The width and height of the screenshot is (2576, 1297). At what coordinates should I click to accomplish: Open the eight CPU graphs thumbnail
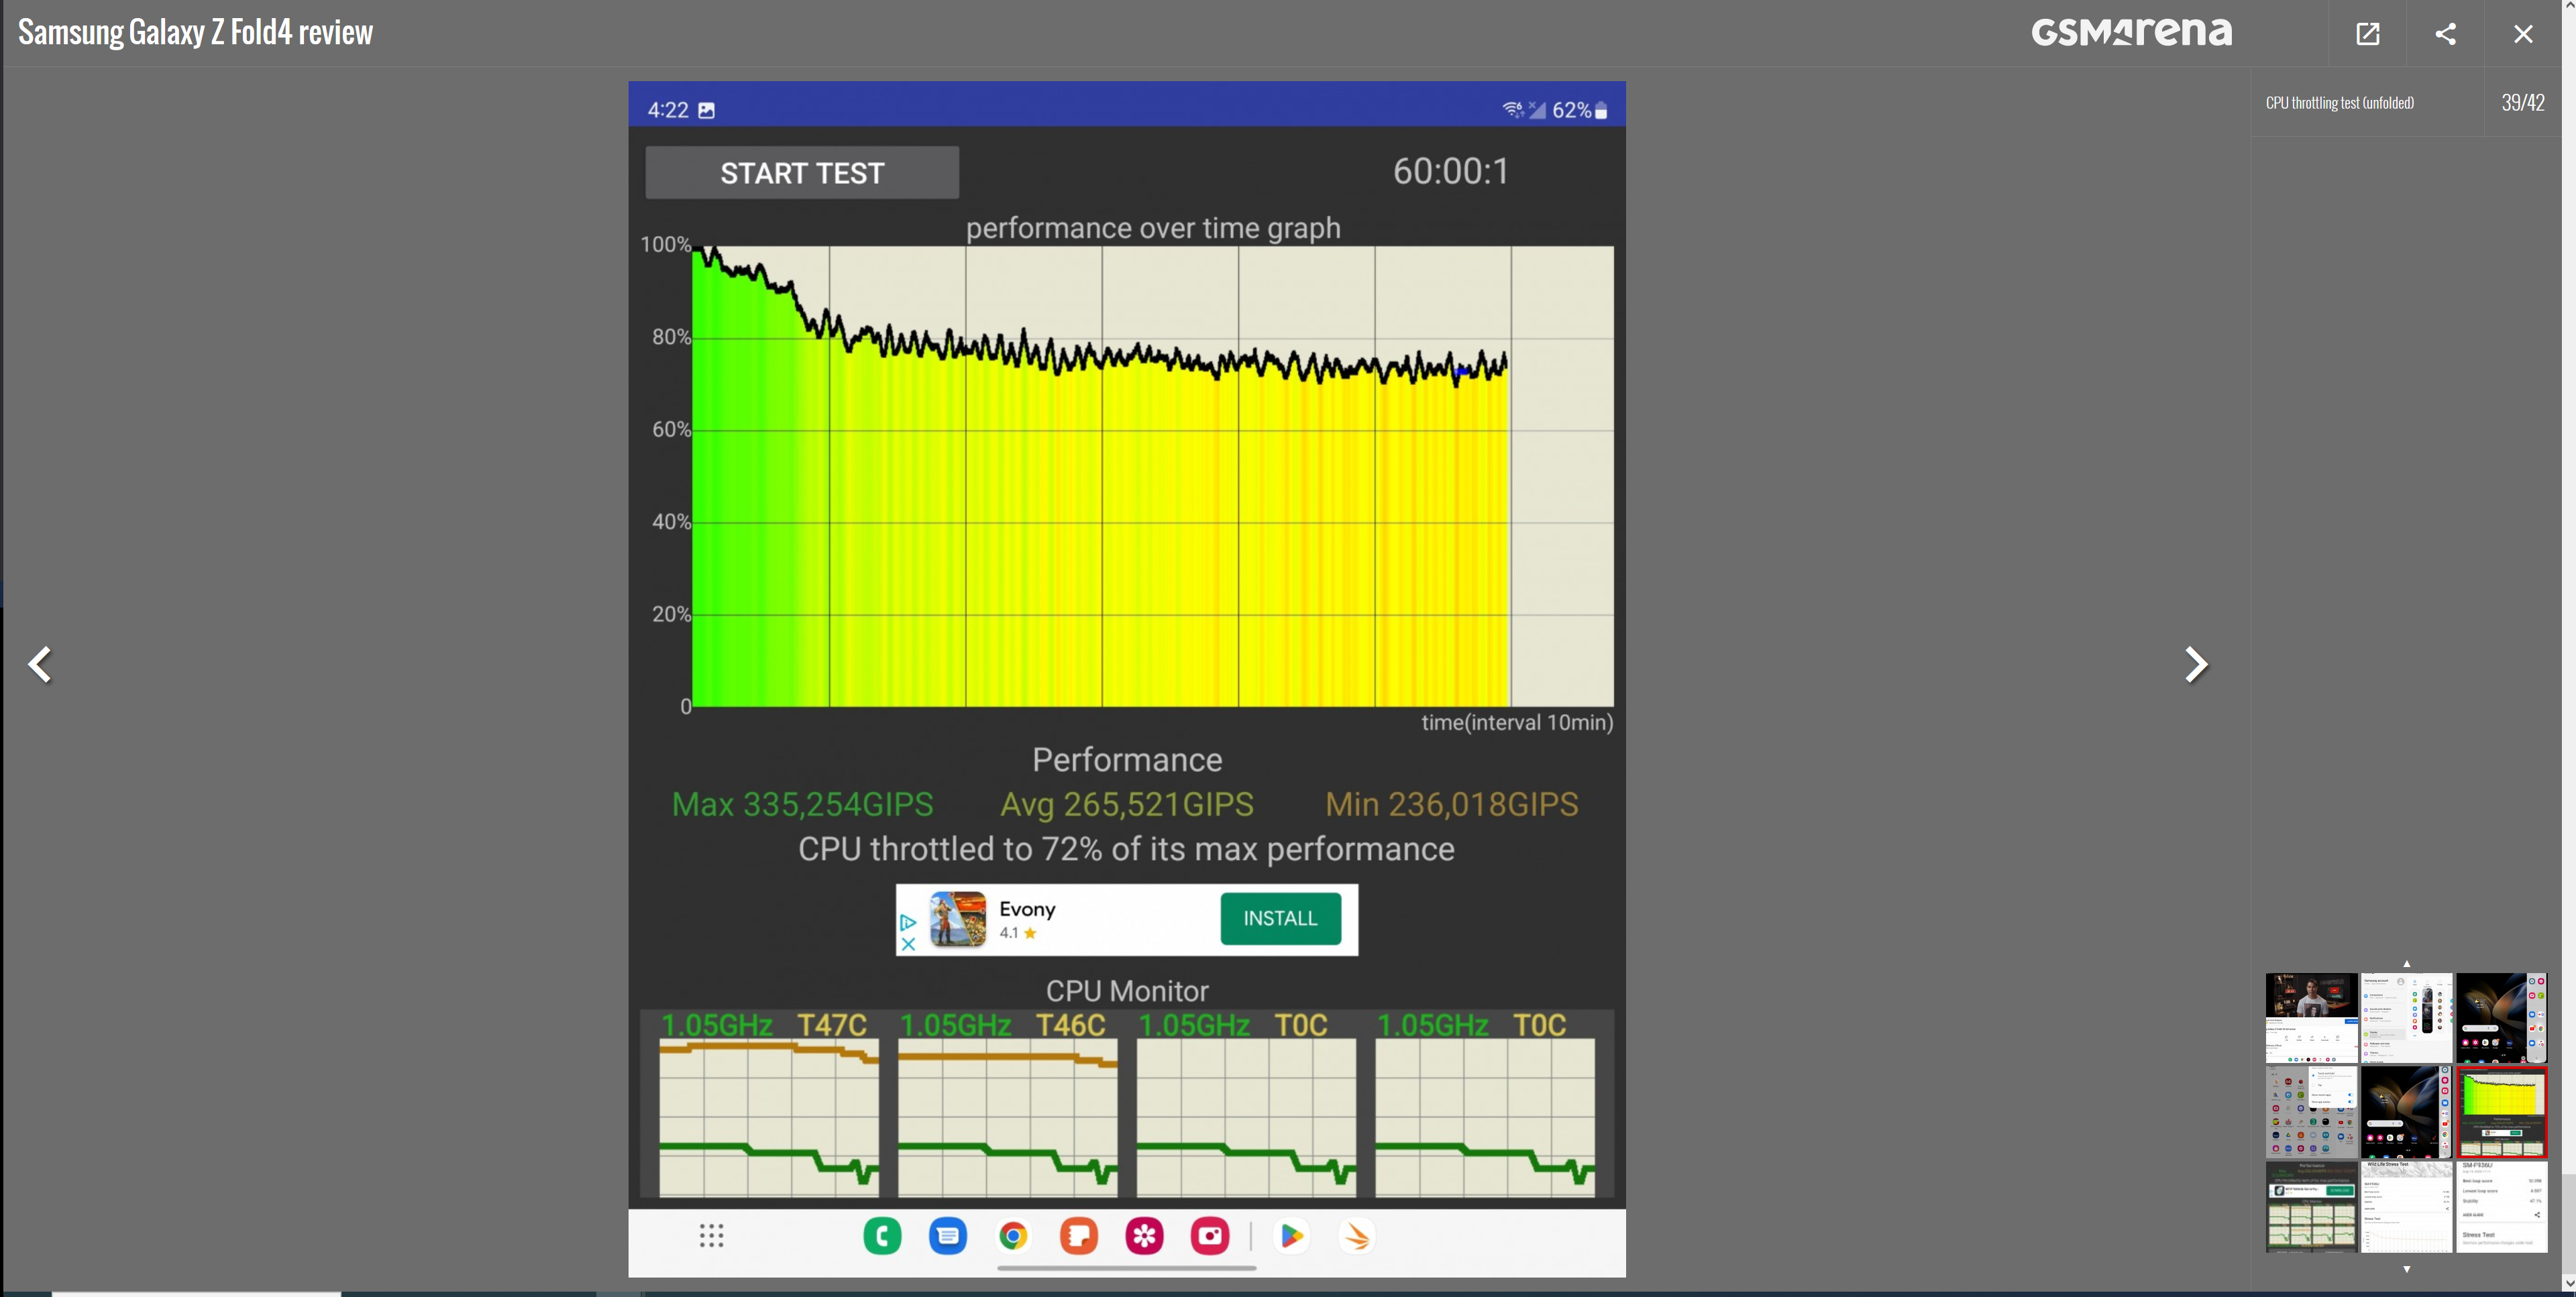tap(2311, 1207)
